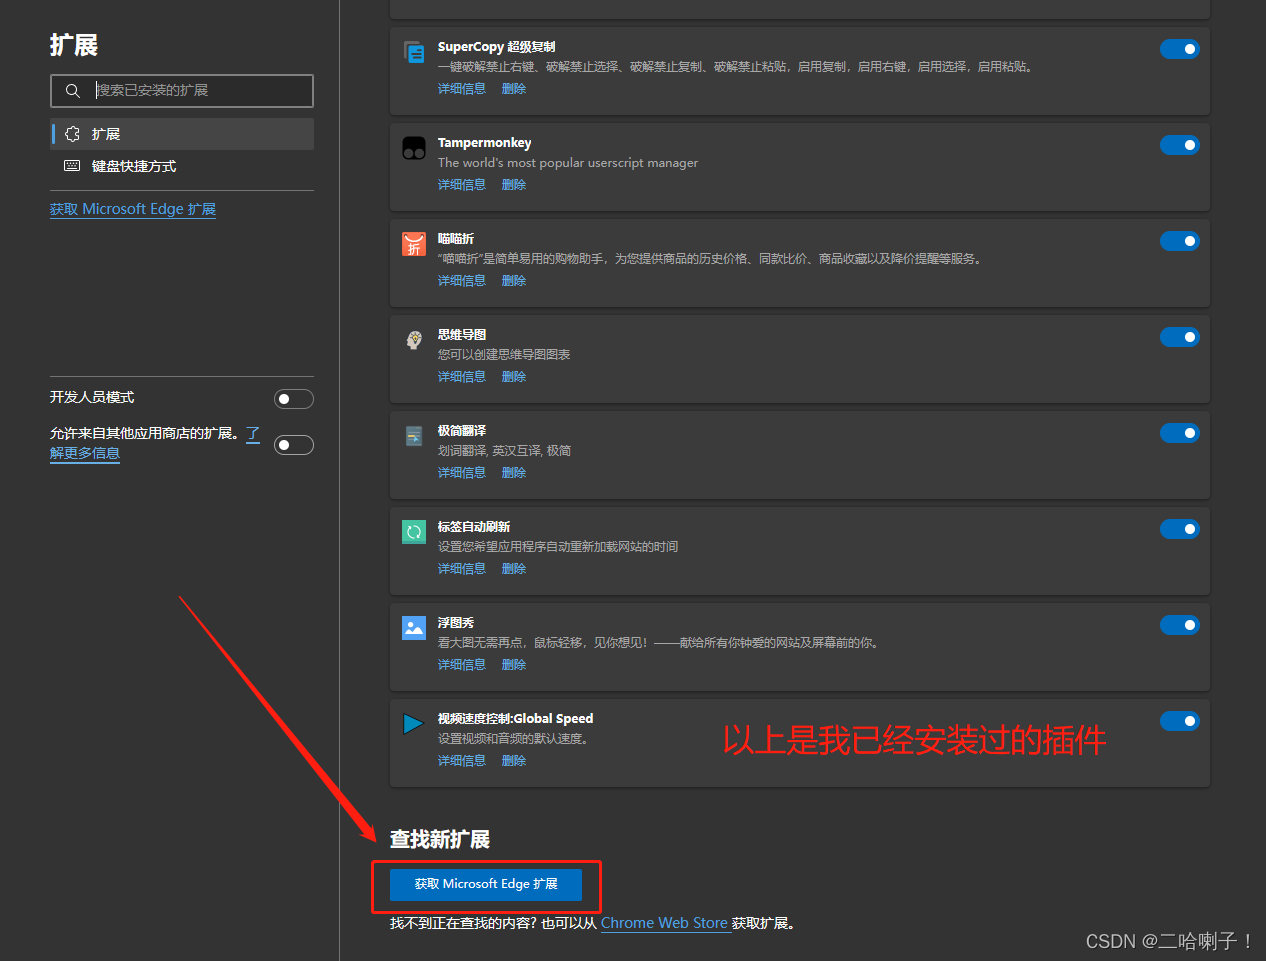Image resolution: width=1266 pixels, height=961 pixels.
Task: Click the 查找新扩展 heading
Action: coord(440,839)
